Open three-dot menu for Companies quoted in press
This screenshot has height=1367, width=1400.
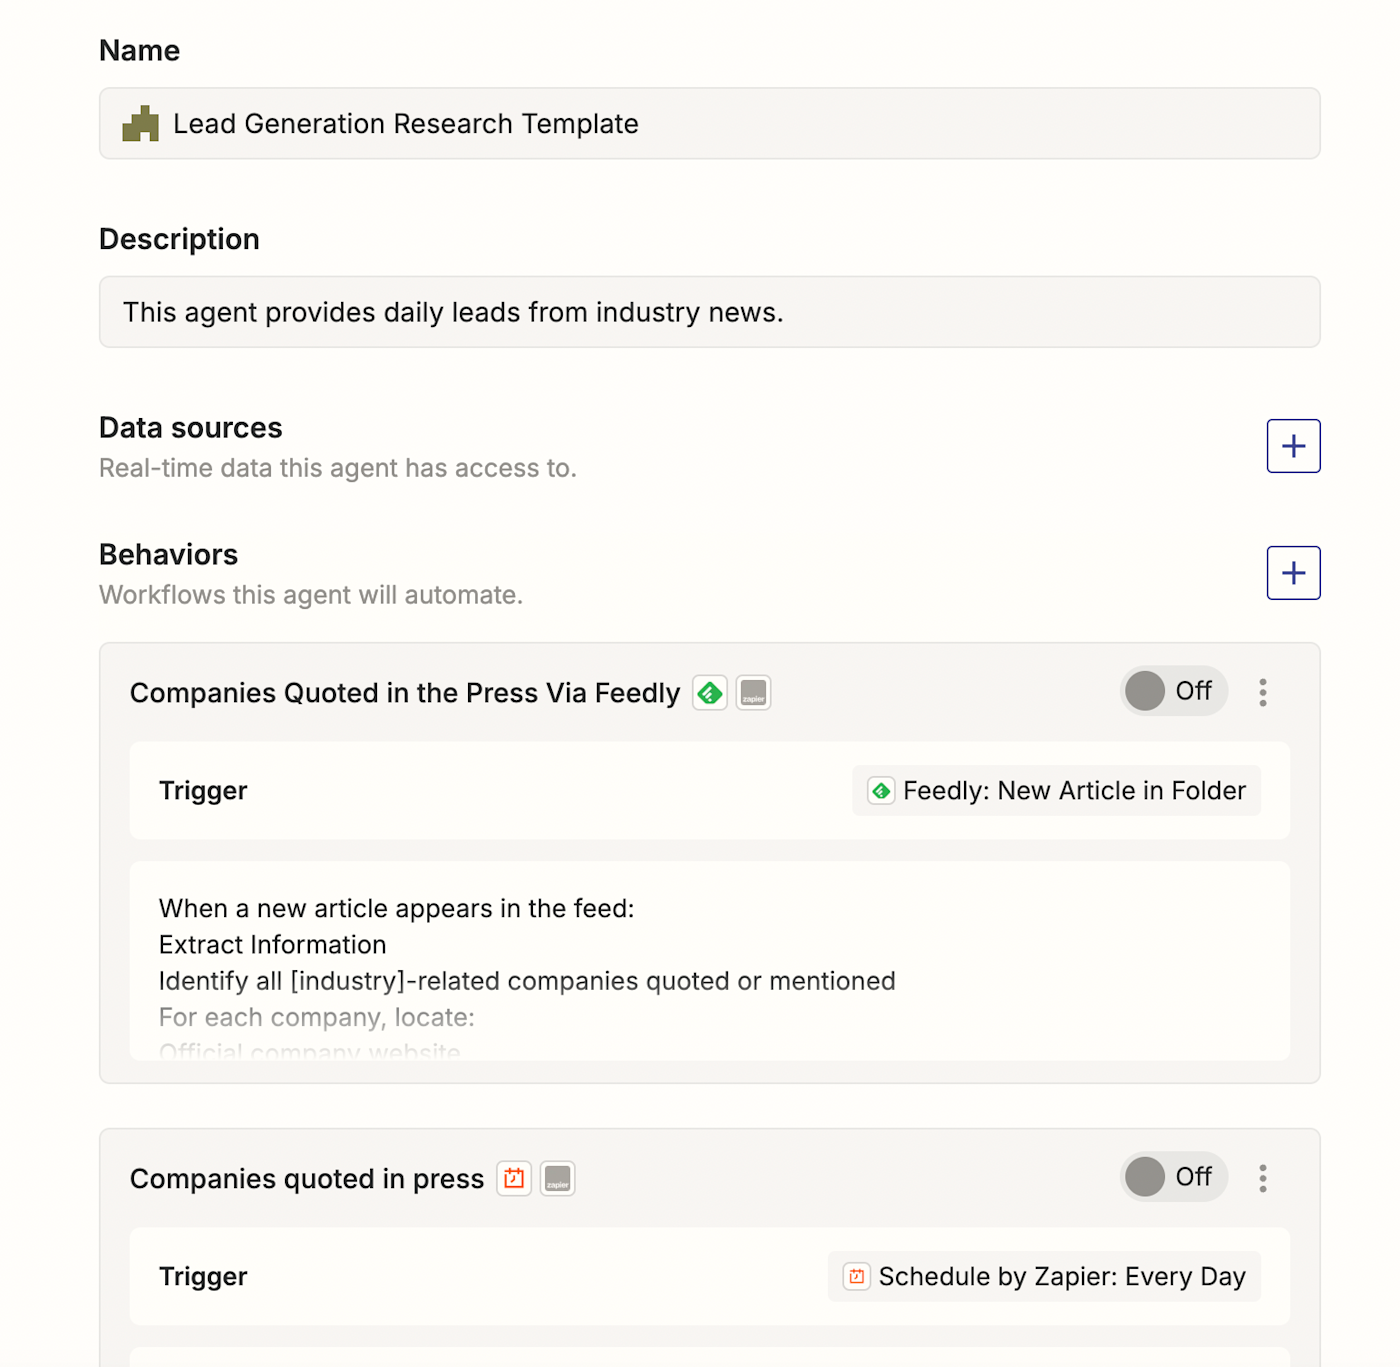coord(1263,1178)
